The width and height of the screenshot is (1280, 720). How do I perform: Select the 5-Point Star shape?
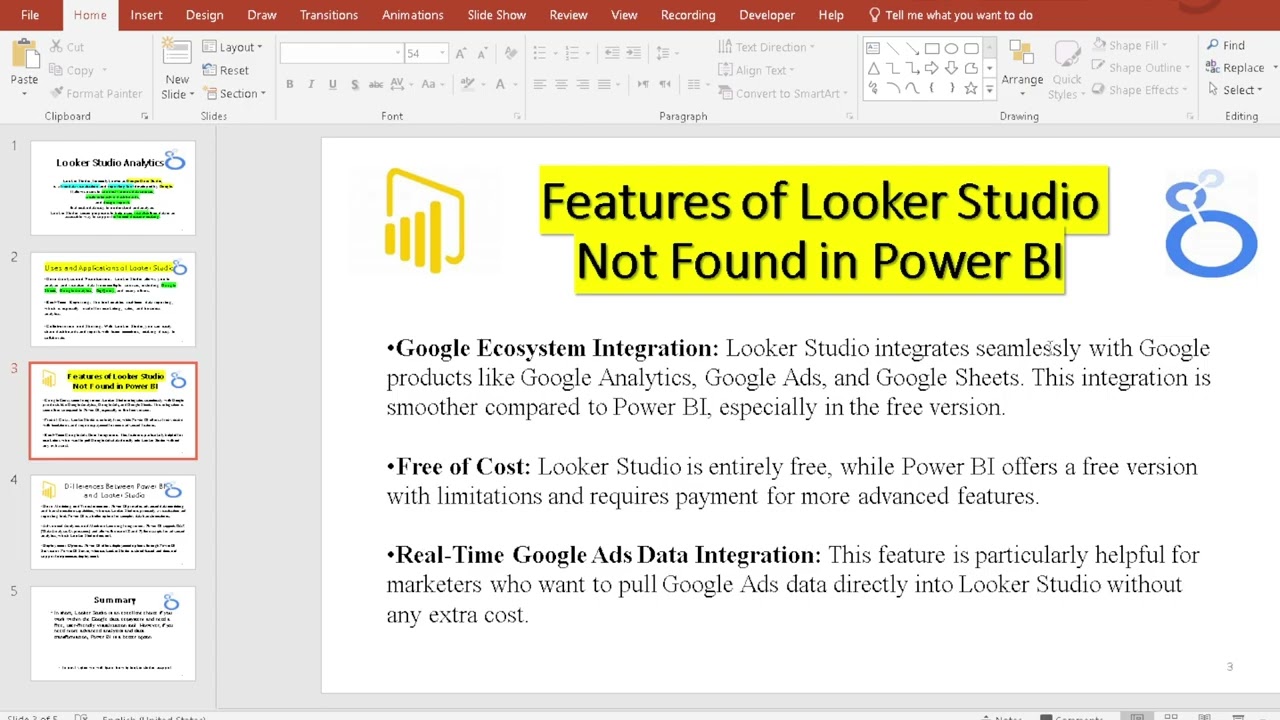[x=970, y=88]
